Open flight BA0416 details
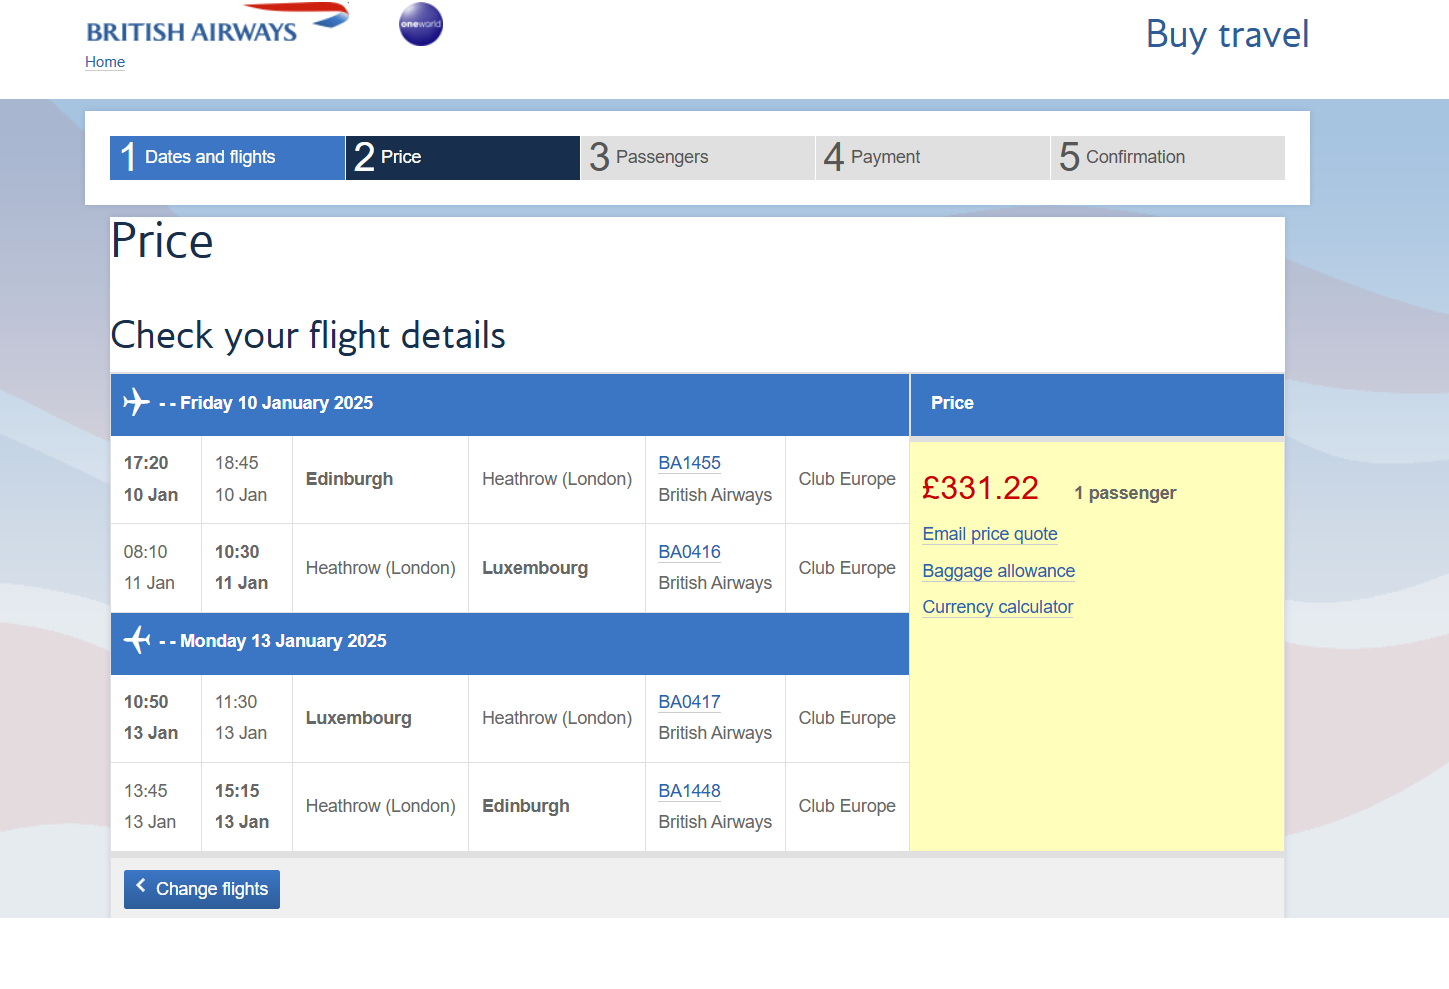The height and width of the screenshot is (989, 1449). tap(689, 552)
